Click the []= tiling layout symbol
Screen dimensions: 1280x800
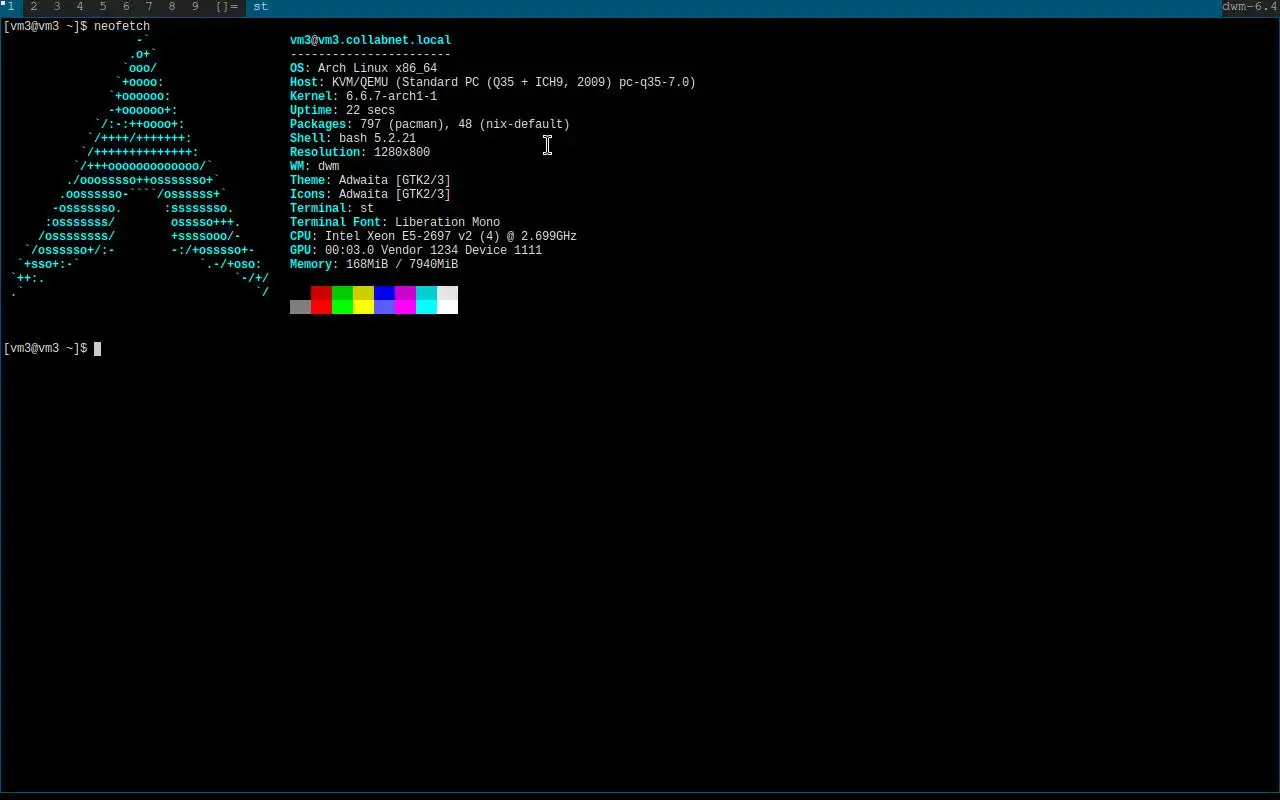click(x=226, y=7)
